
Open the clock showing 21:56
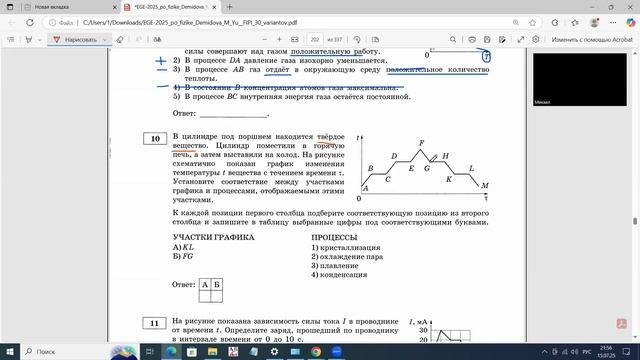[x=606, y=351]
